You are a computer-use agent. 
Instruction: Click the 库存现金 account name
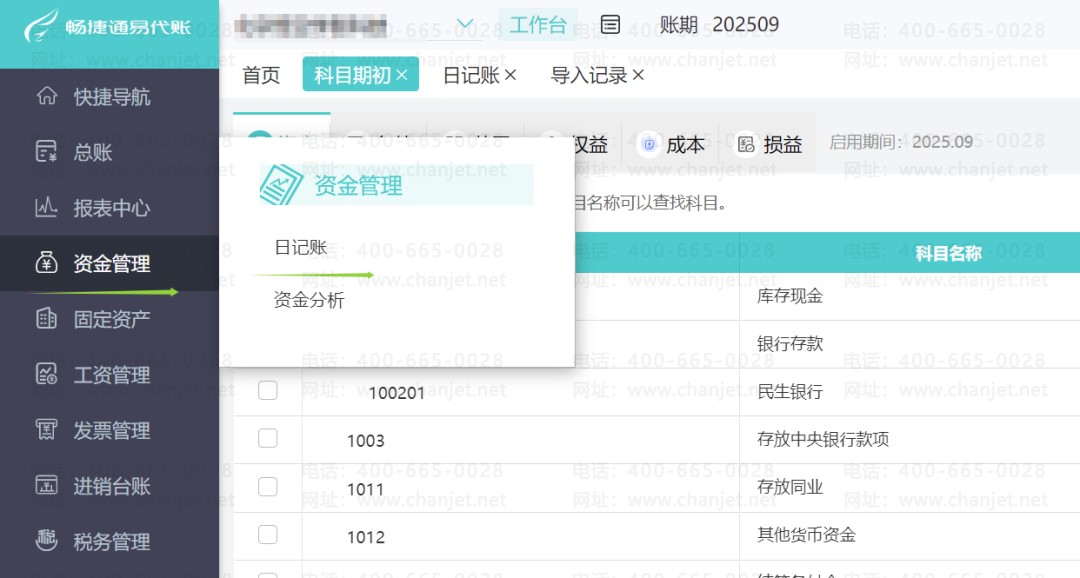[789, 296]
